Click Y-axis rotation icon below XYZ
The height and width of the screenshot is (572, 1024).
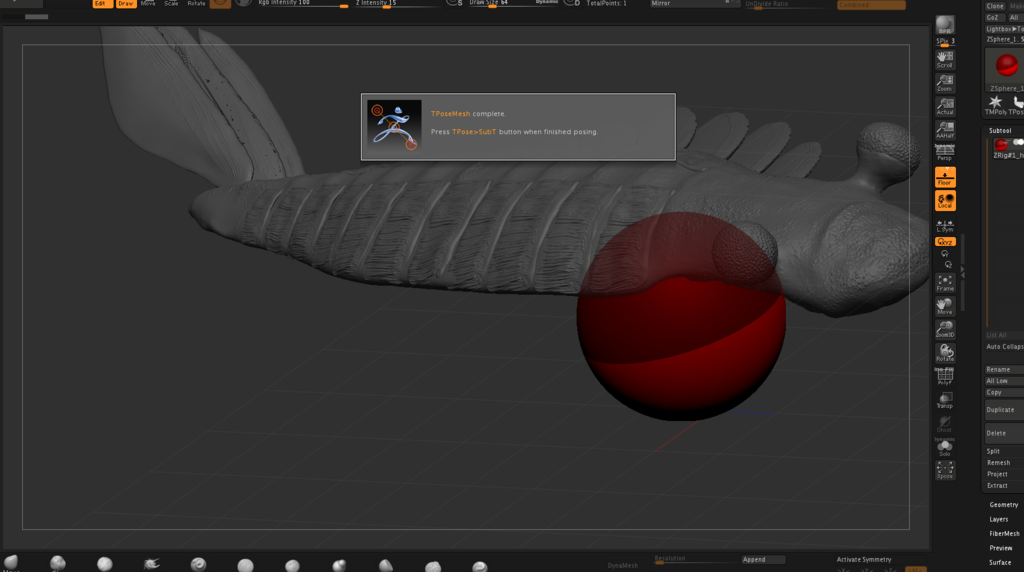point(944,253)
